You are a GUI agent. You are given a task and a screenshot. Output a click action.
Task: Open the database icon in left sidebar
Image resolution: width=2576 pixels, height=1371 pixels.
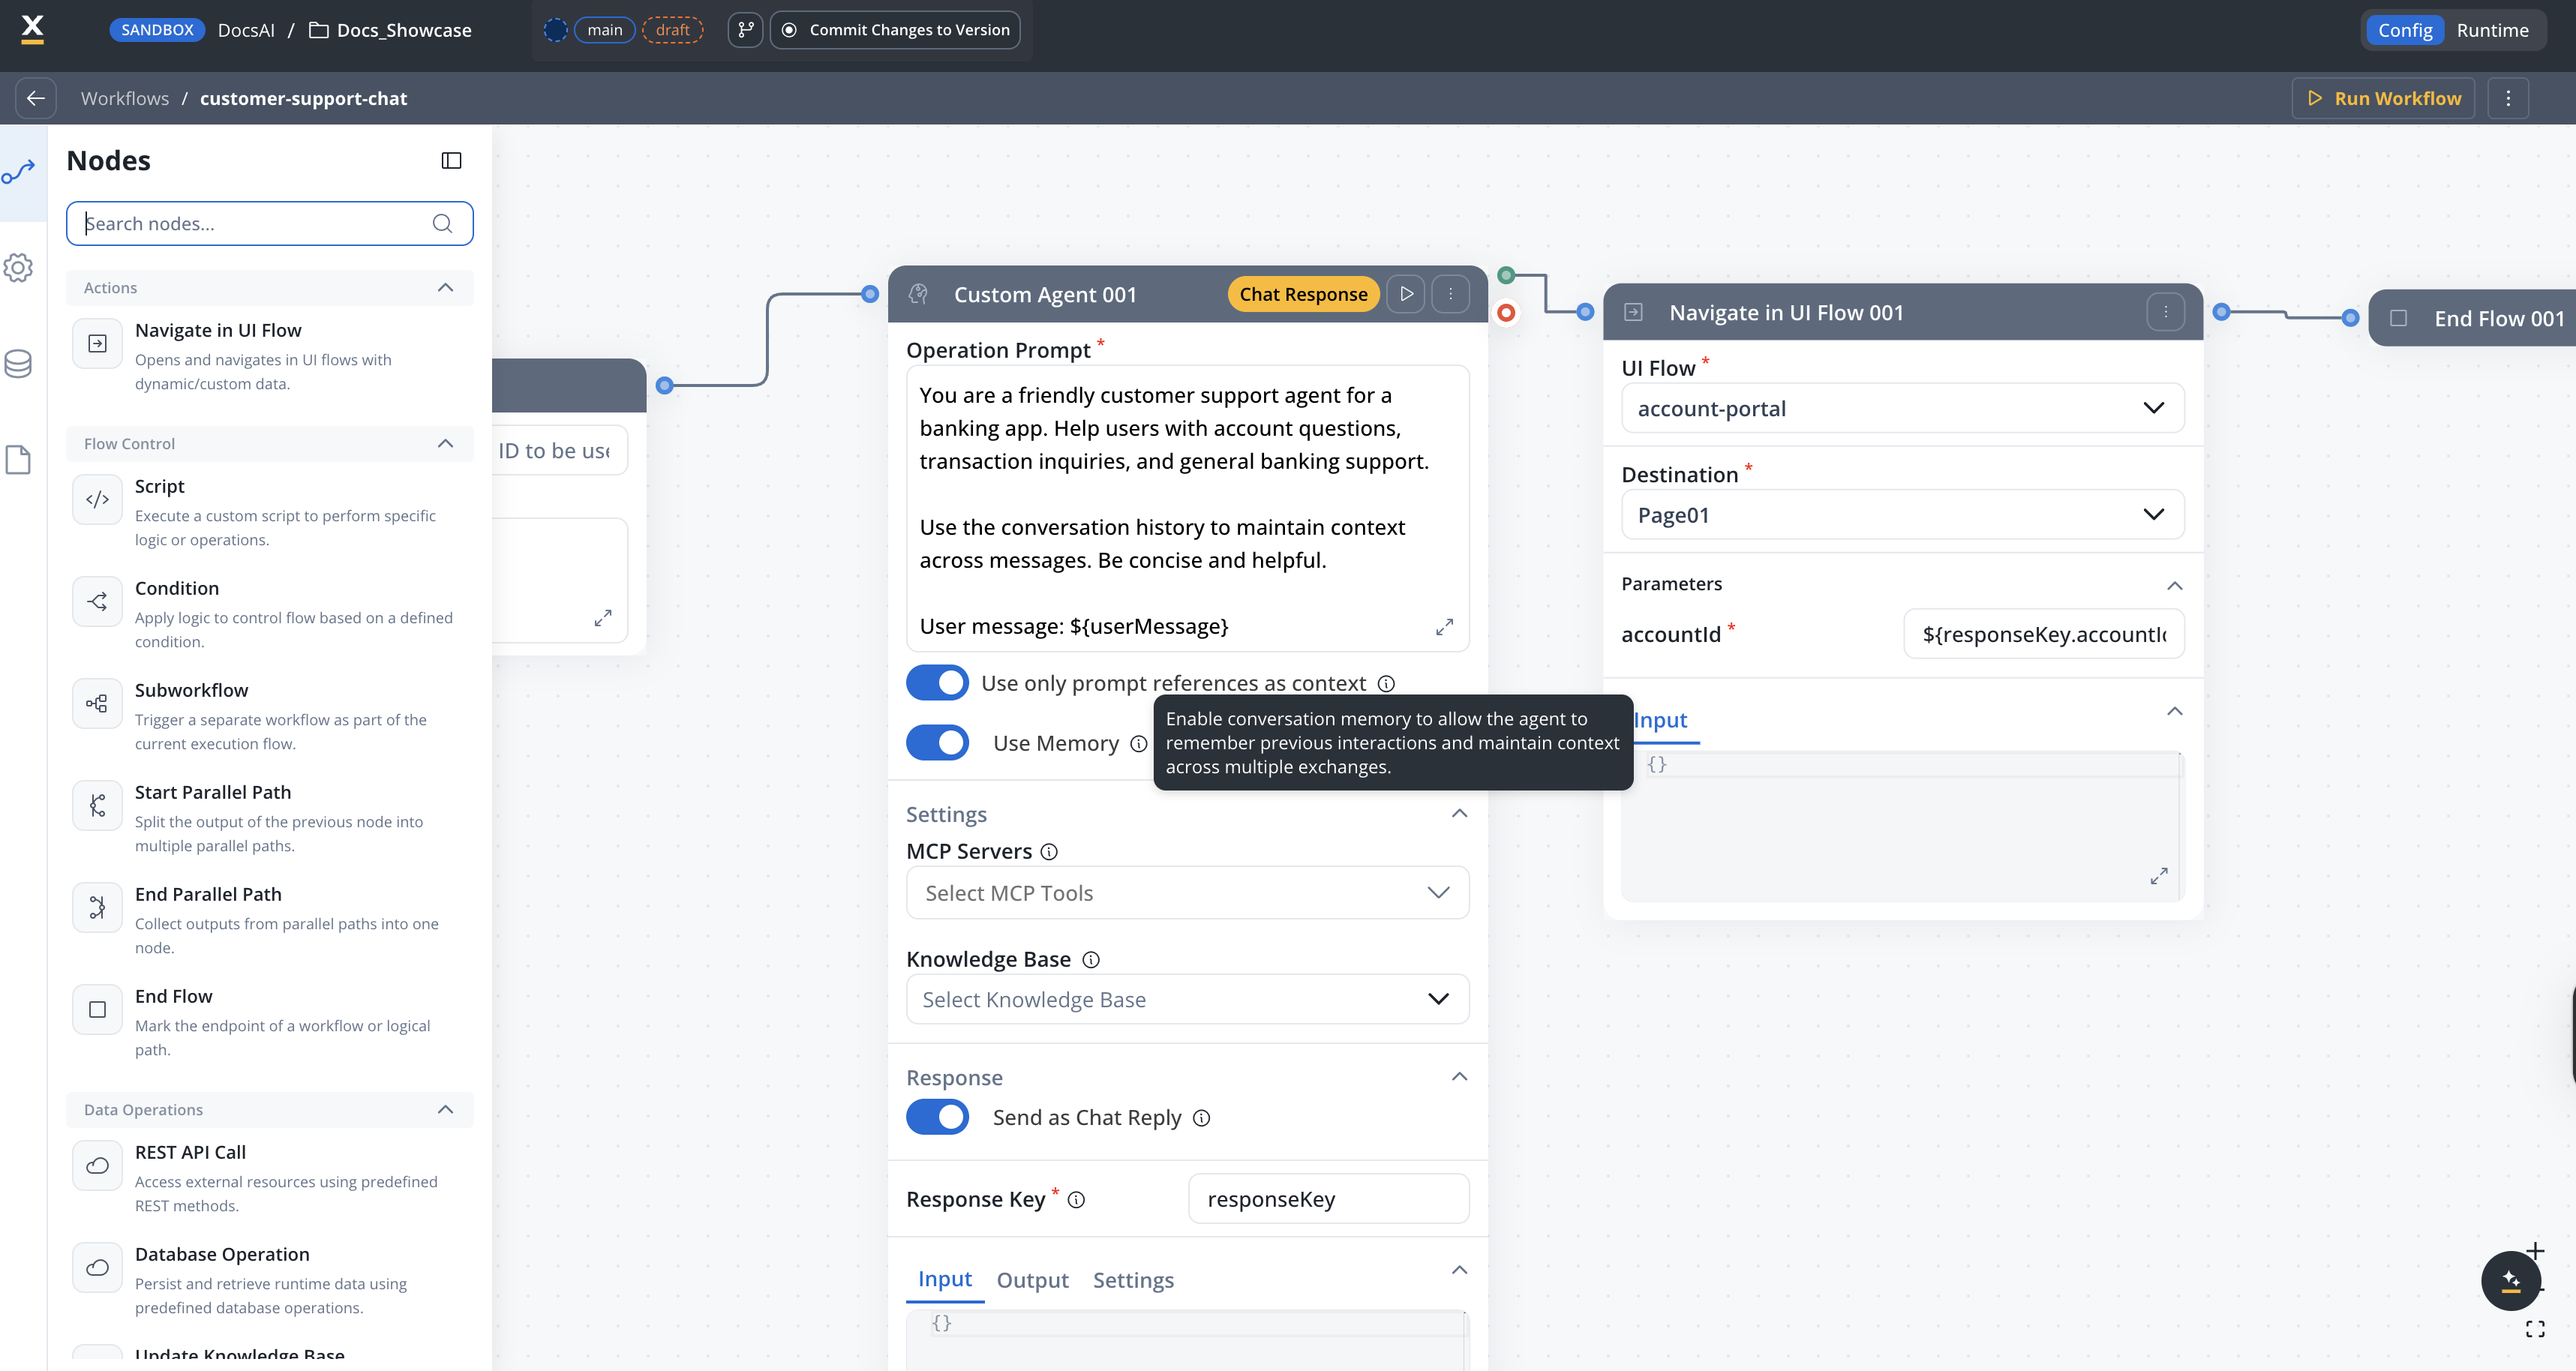pyautogui.click(x=19, y=364)
